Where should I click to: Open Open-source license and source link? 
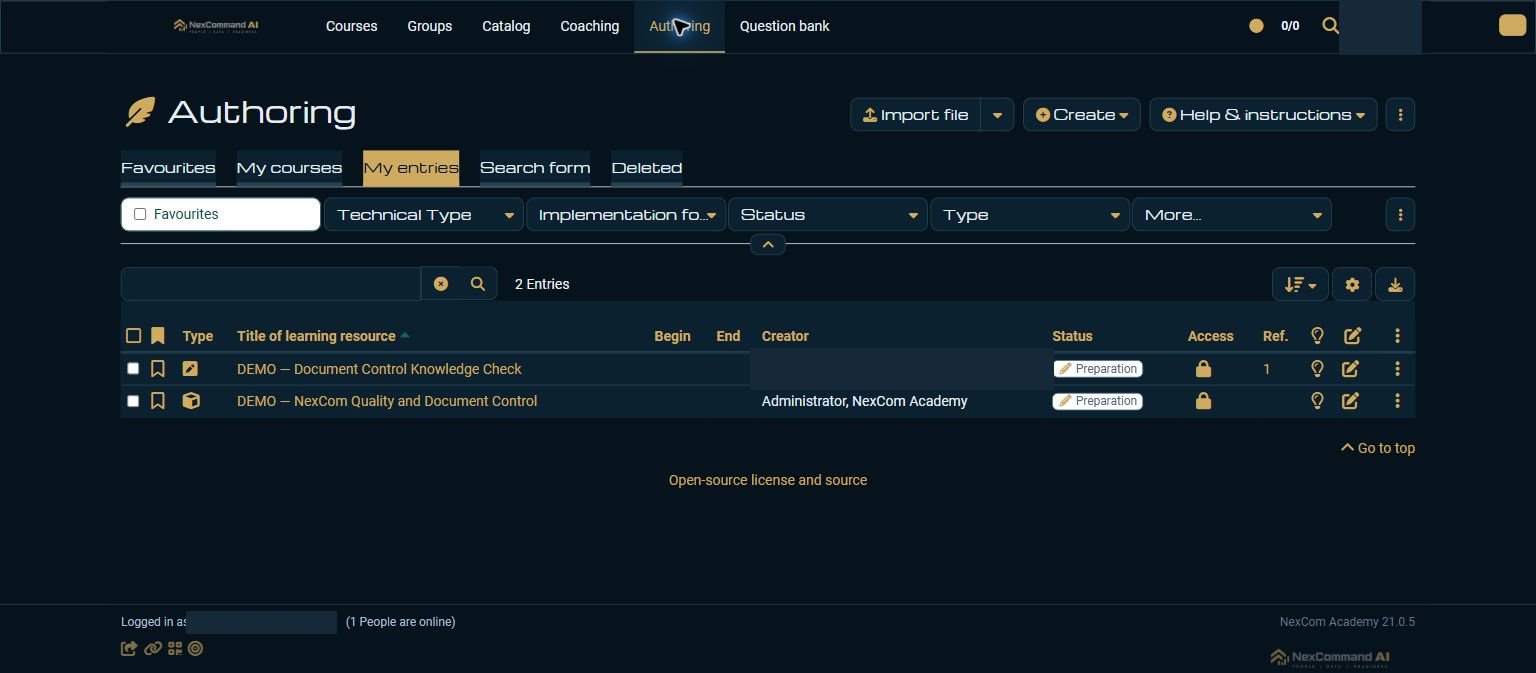pos(768,480)
